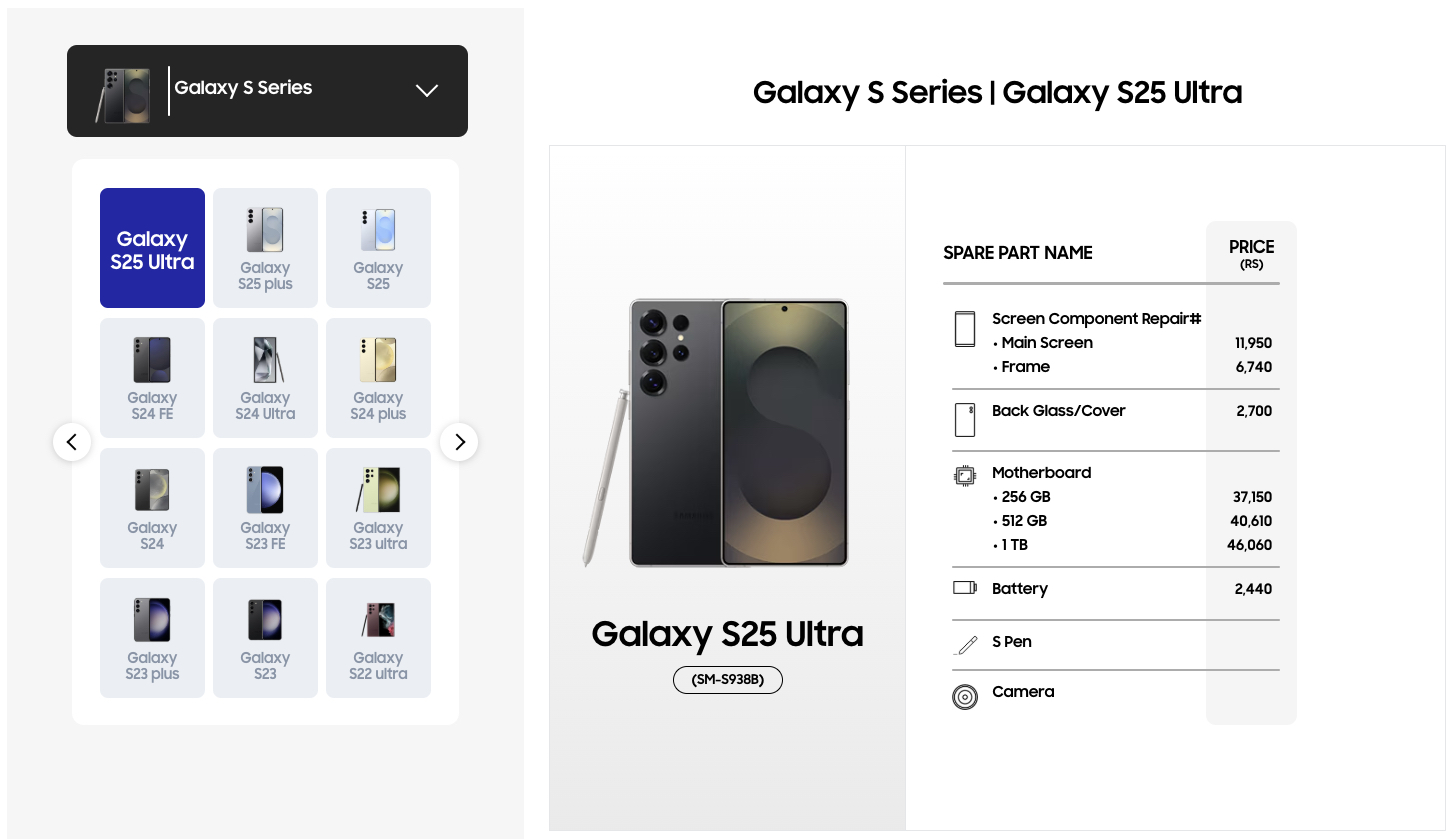Select the Galaxy S25 Ultra tile
This screenshot has height=839, width=1452.
point(152,248)
